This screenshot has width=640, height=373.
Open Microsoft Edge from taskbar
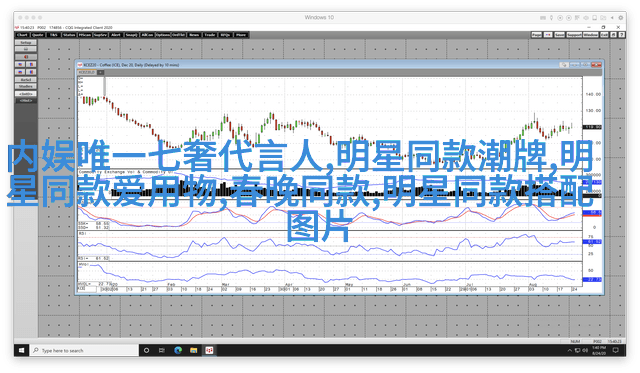coord(178,350)
